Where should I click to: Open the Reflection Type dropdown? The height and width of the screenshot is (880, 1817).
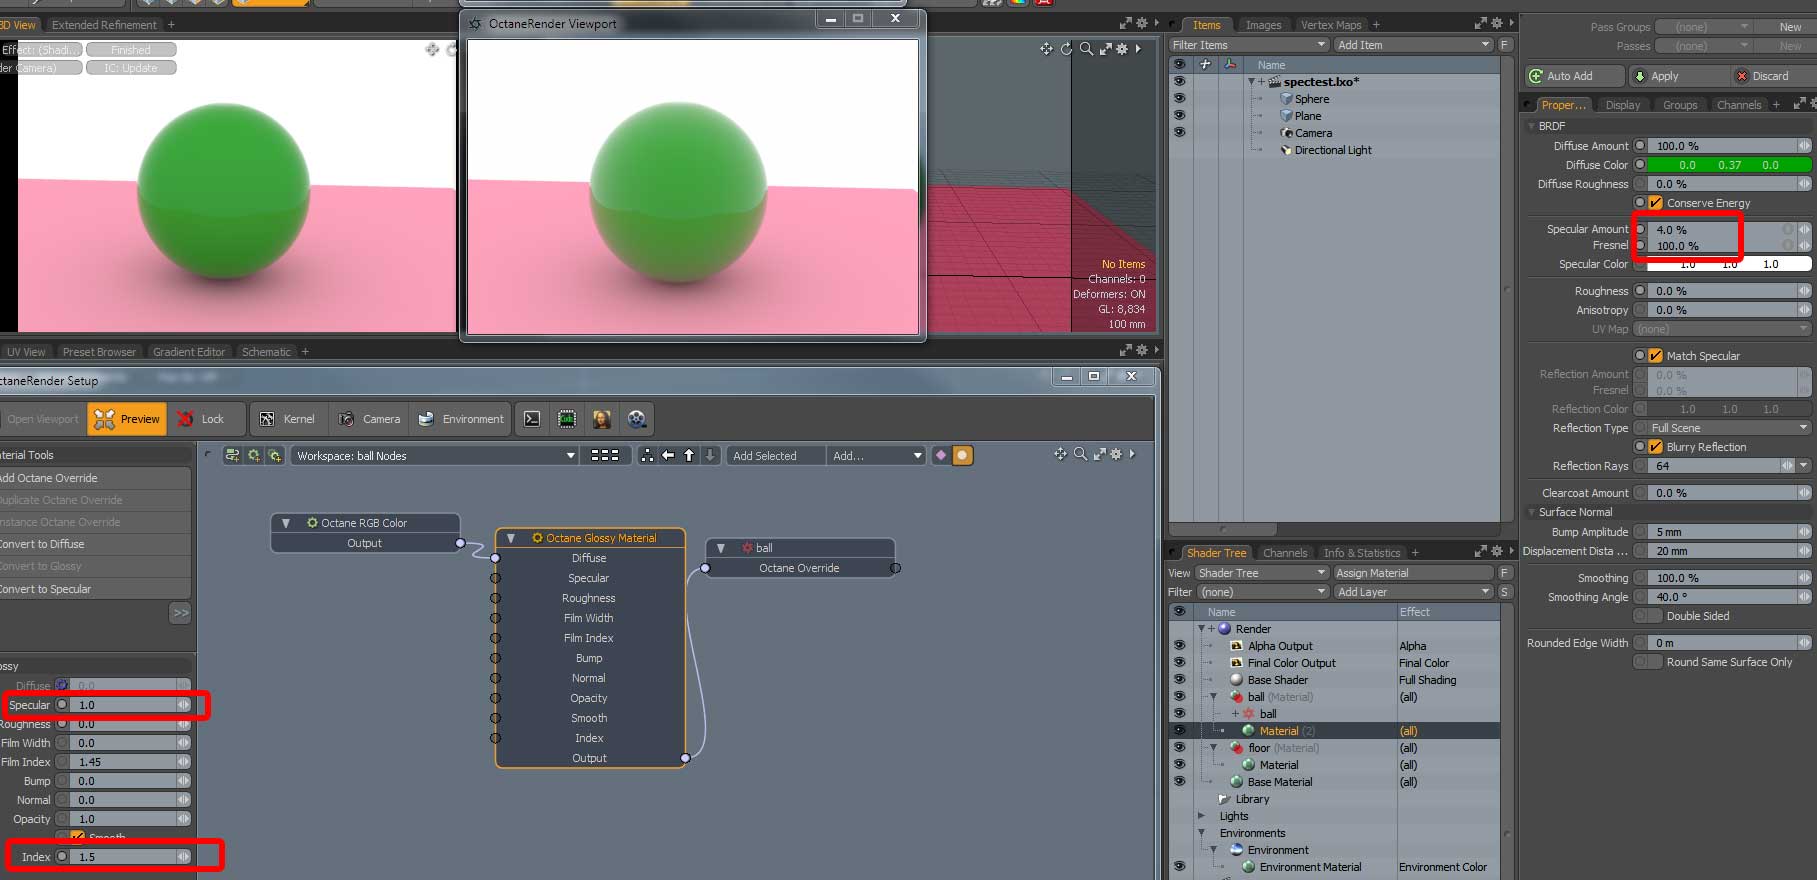coord(1729,428)
